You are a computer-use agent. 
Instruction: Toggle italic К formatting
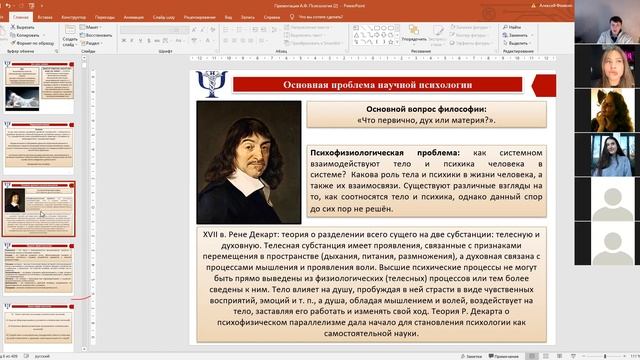coord(132,41)
